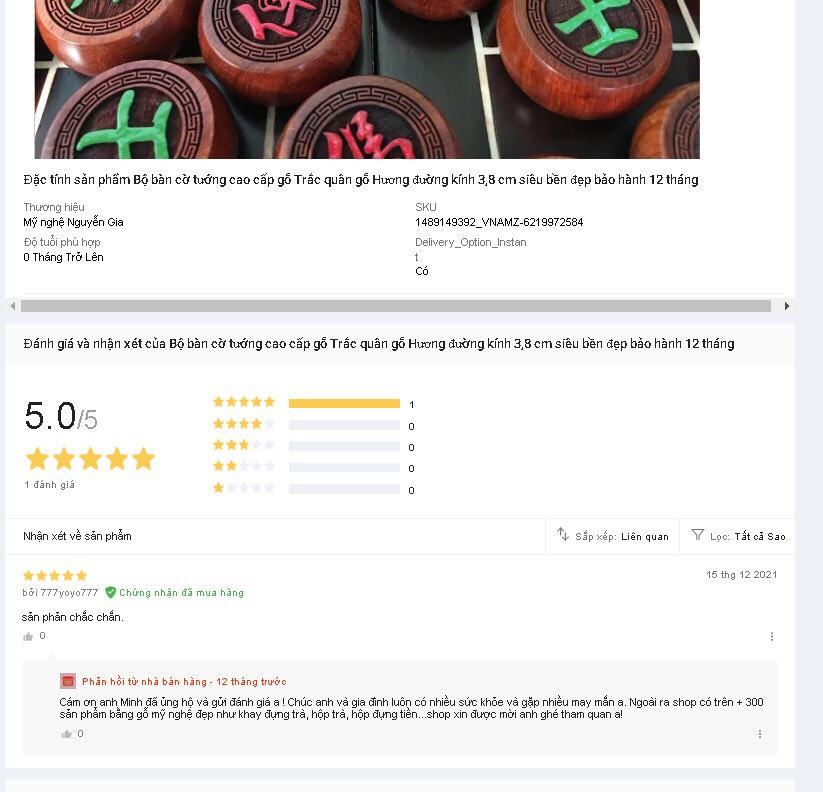Click the Chinese chess product image
The image size is (823, 792).
[367, 79]
